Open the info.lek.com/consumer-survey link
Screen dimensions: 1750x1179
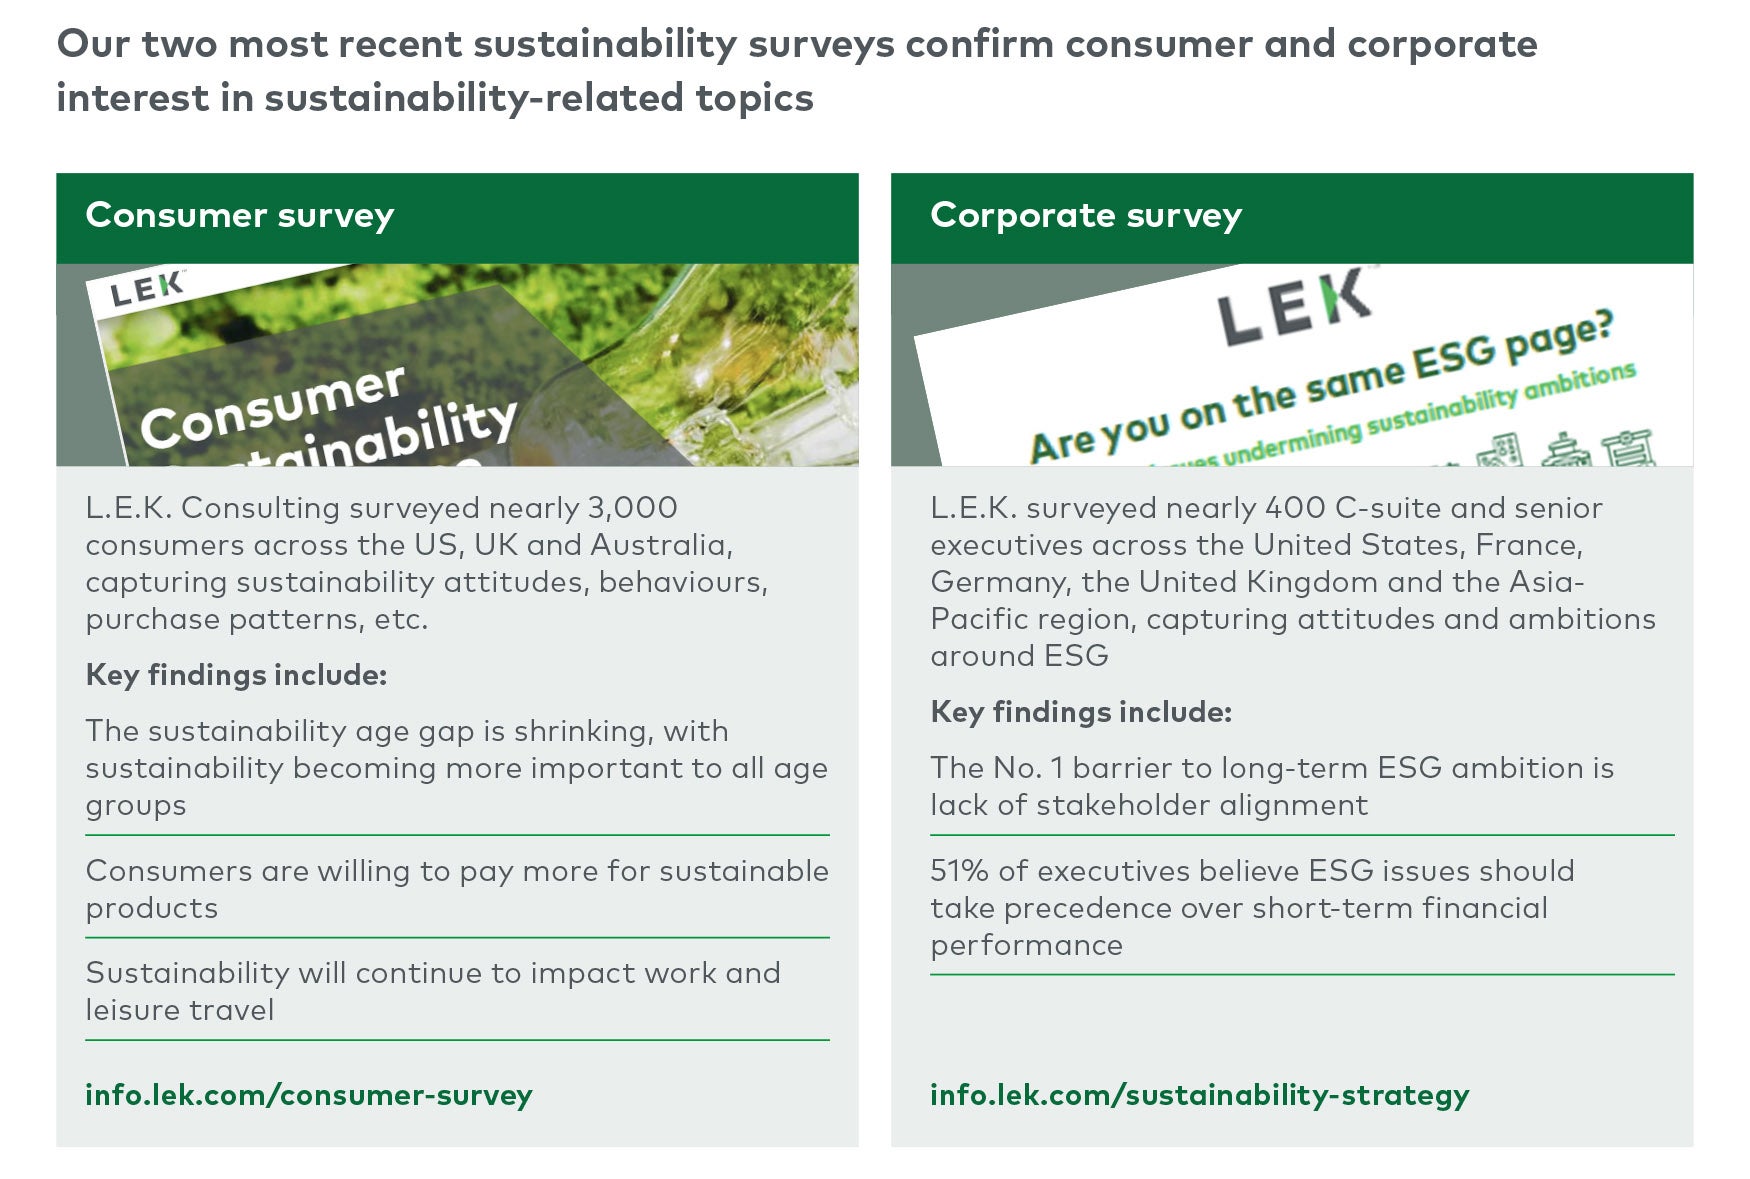(x=308, y=1095)
